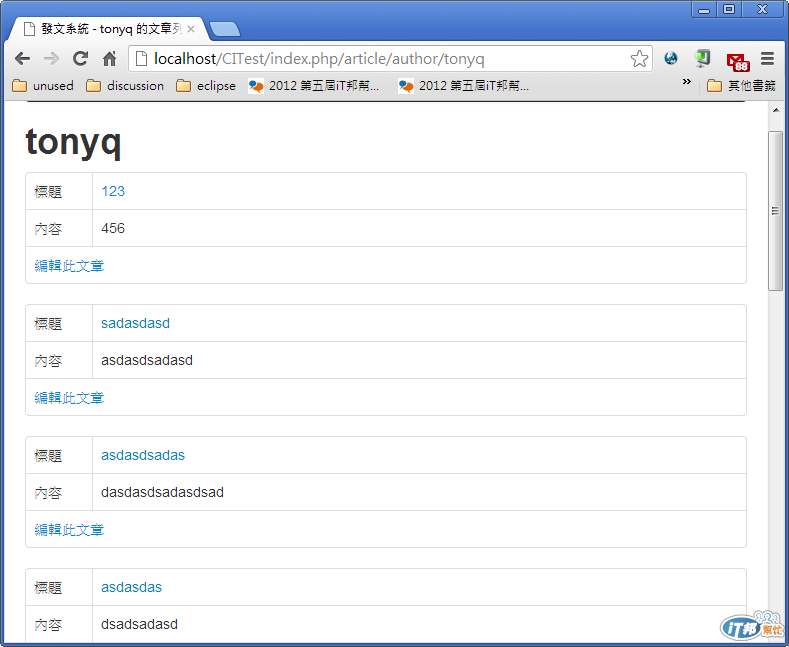The image size is (789, 647).
Task: Minimize the browser window
Action: pyautogui.click(x=703, y=10)
